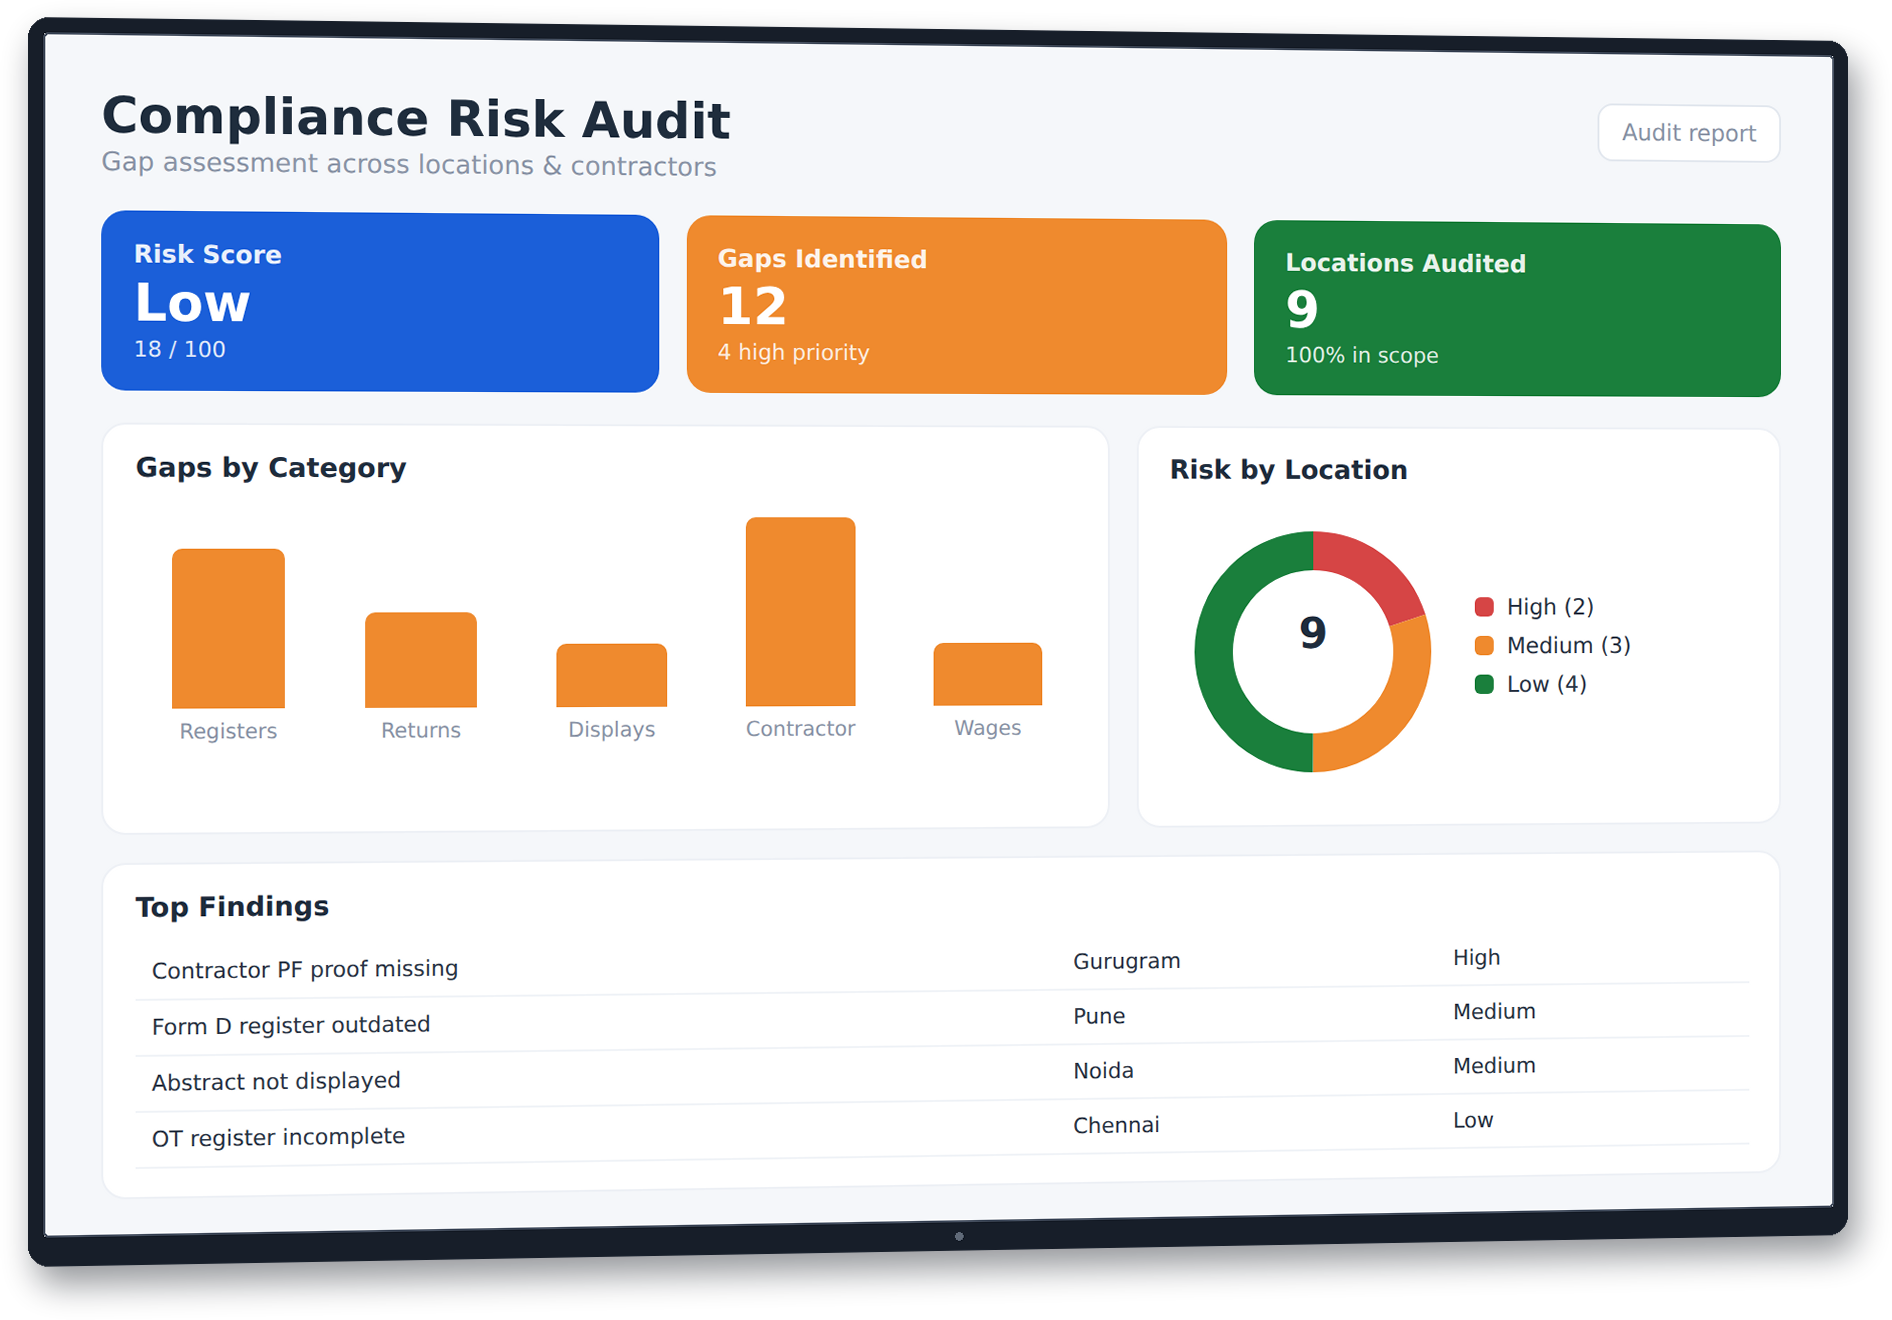The height and width of the screenshot is (1320, 1892).
Task: Click the '18 / 100' score text
Action: (180, 349)
